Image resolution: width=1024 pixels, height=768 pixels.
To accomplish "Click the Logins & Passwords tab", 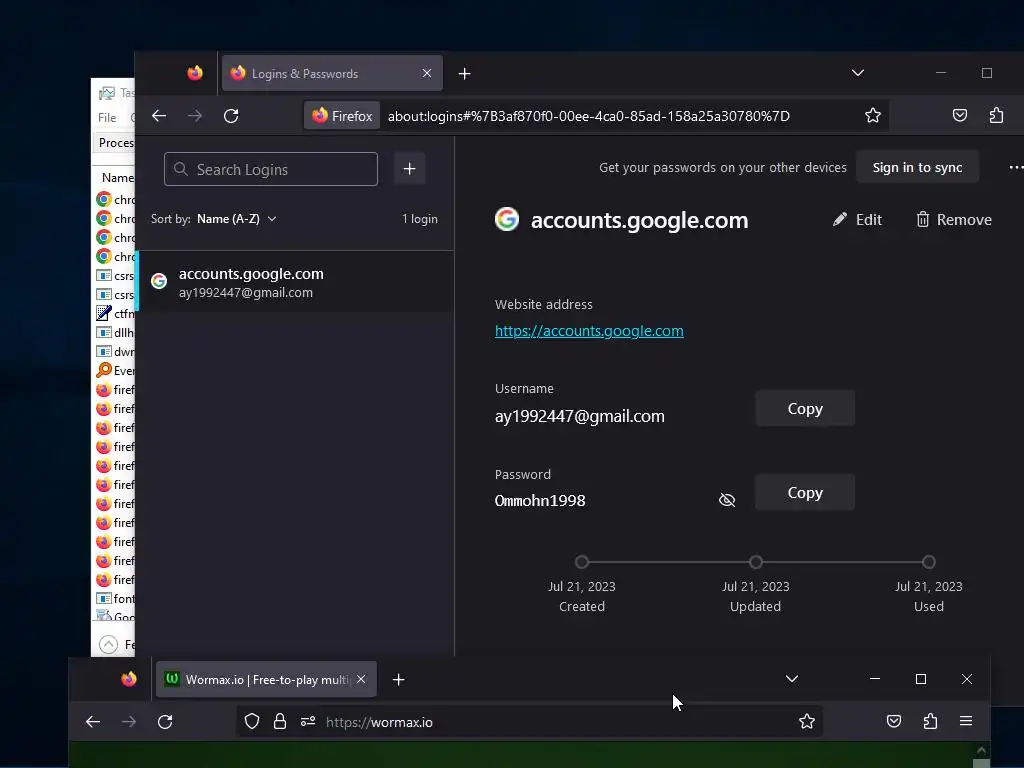I will (332, 73).
